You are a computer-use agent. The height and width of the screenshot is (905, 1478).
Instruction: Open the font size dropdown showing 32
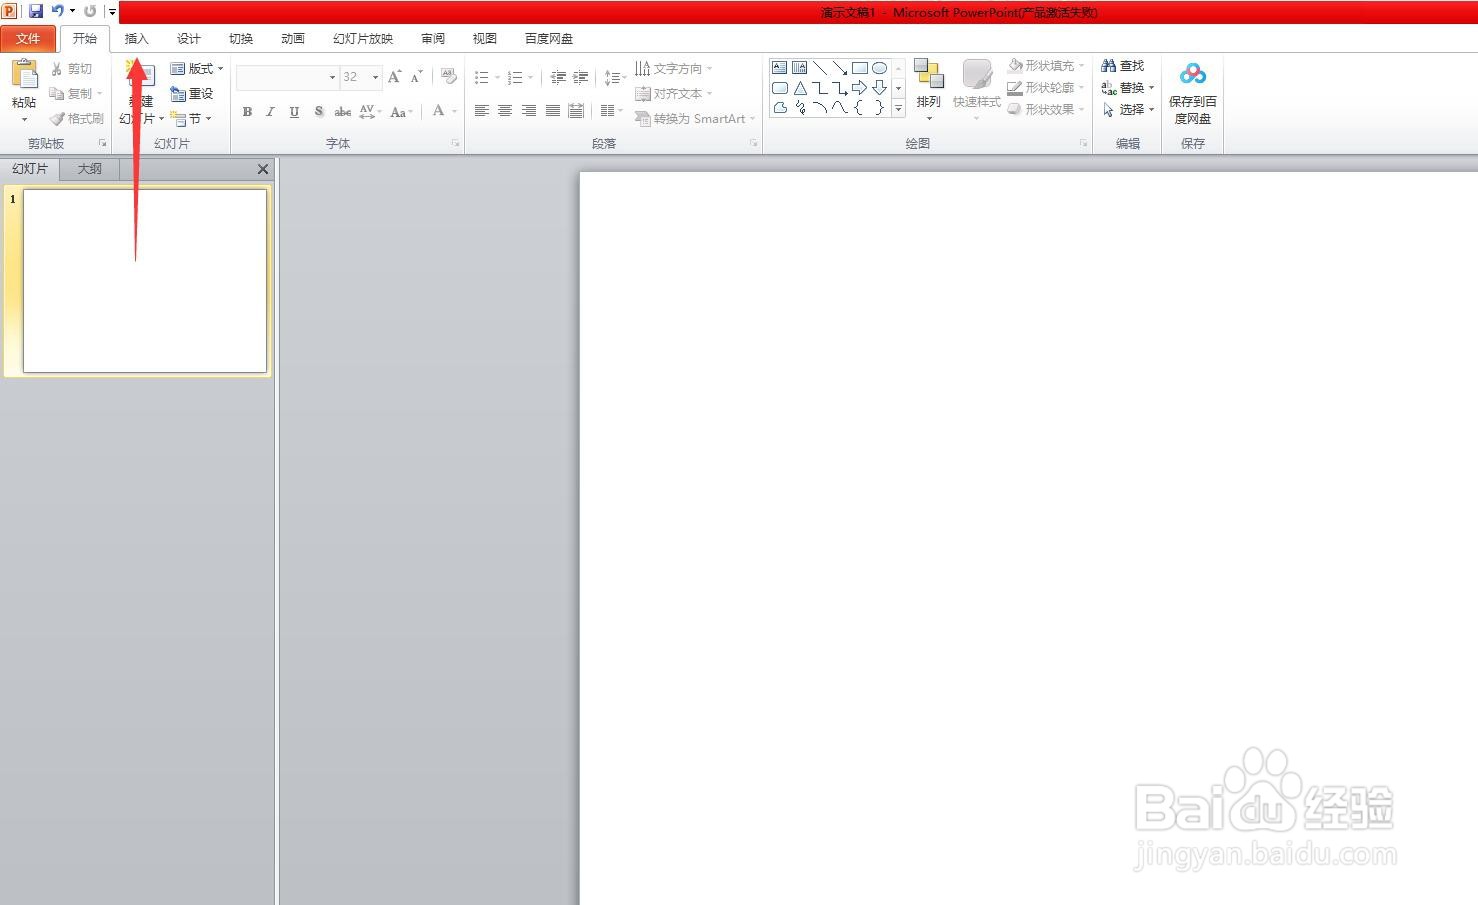tap(375, 77)
